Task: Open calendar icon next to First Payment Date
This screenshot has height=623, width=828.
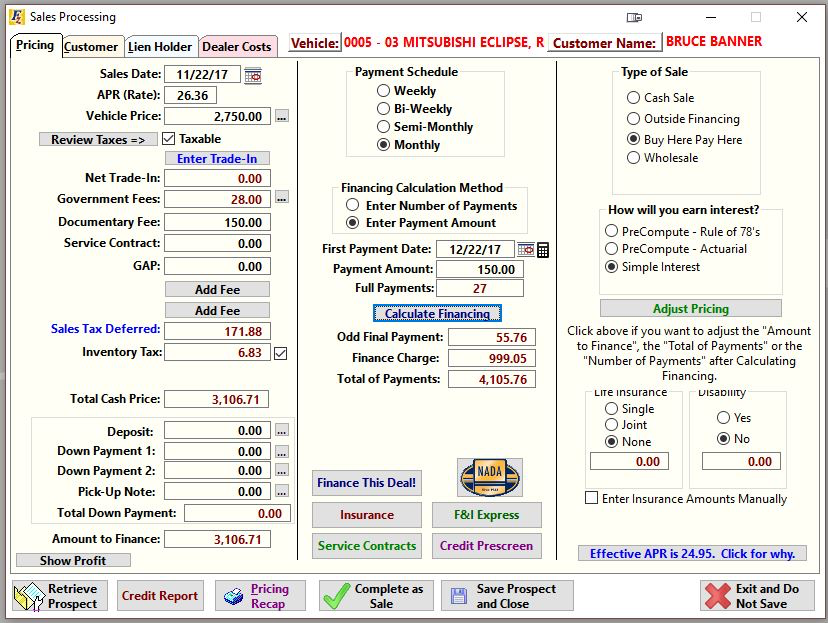Action: [525, 250]
